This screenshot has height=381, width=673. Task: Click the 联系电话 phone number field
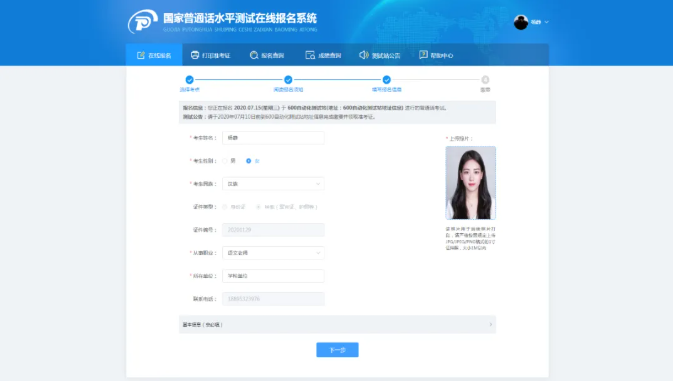(x=273, y=299)
